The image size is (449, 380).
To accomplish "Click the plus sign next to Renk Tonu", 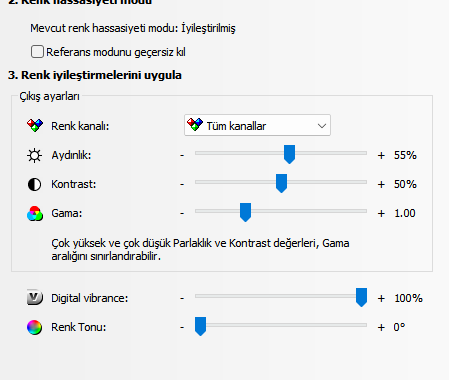I will pyautogui.click(x=381, y=327).
